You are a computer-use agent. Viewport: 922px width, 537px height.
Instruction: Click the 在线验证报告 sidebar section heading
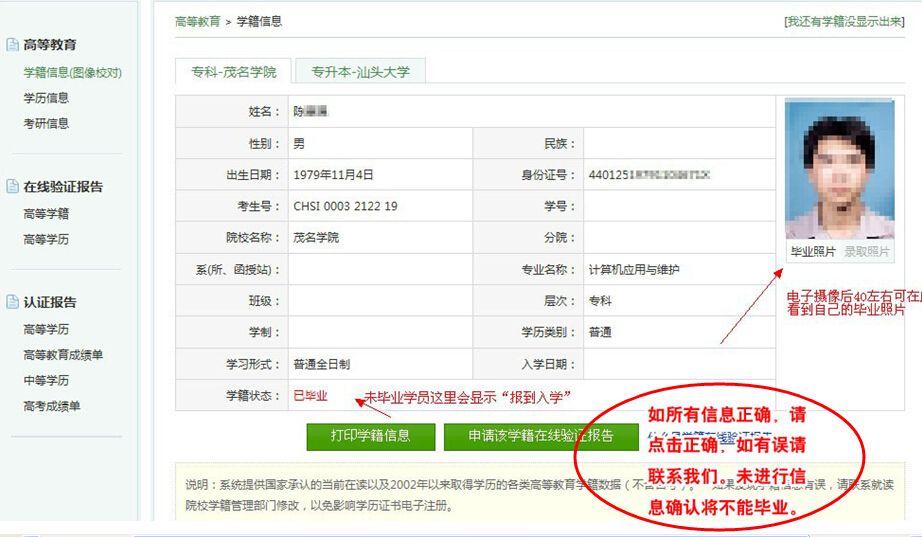(63, 187)
